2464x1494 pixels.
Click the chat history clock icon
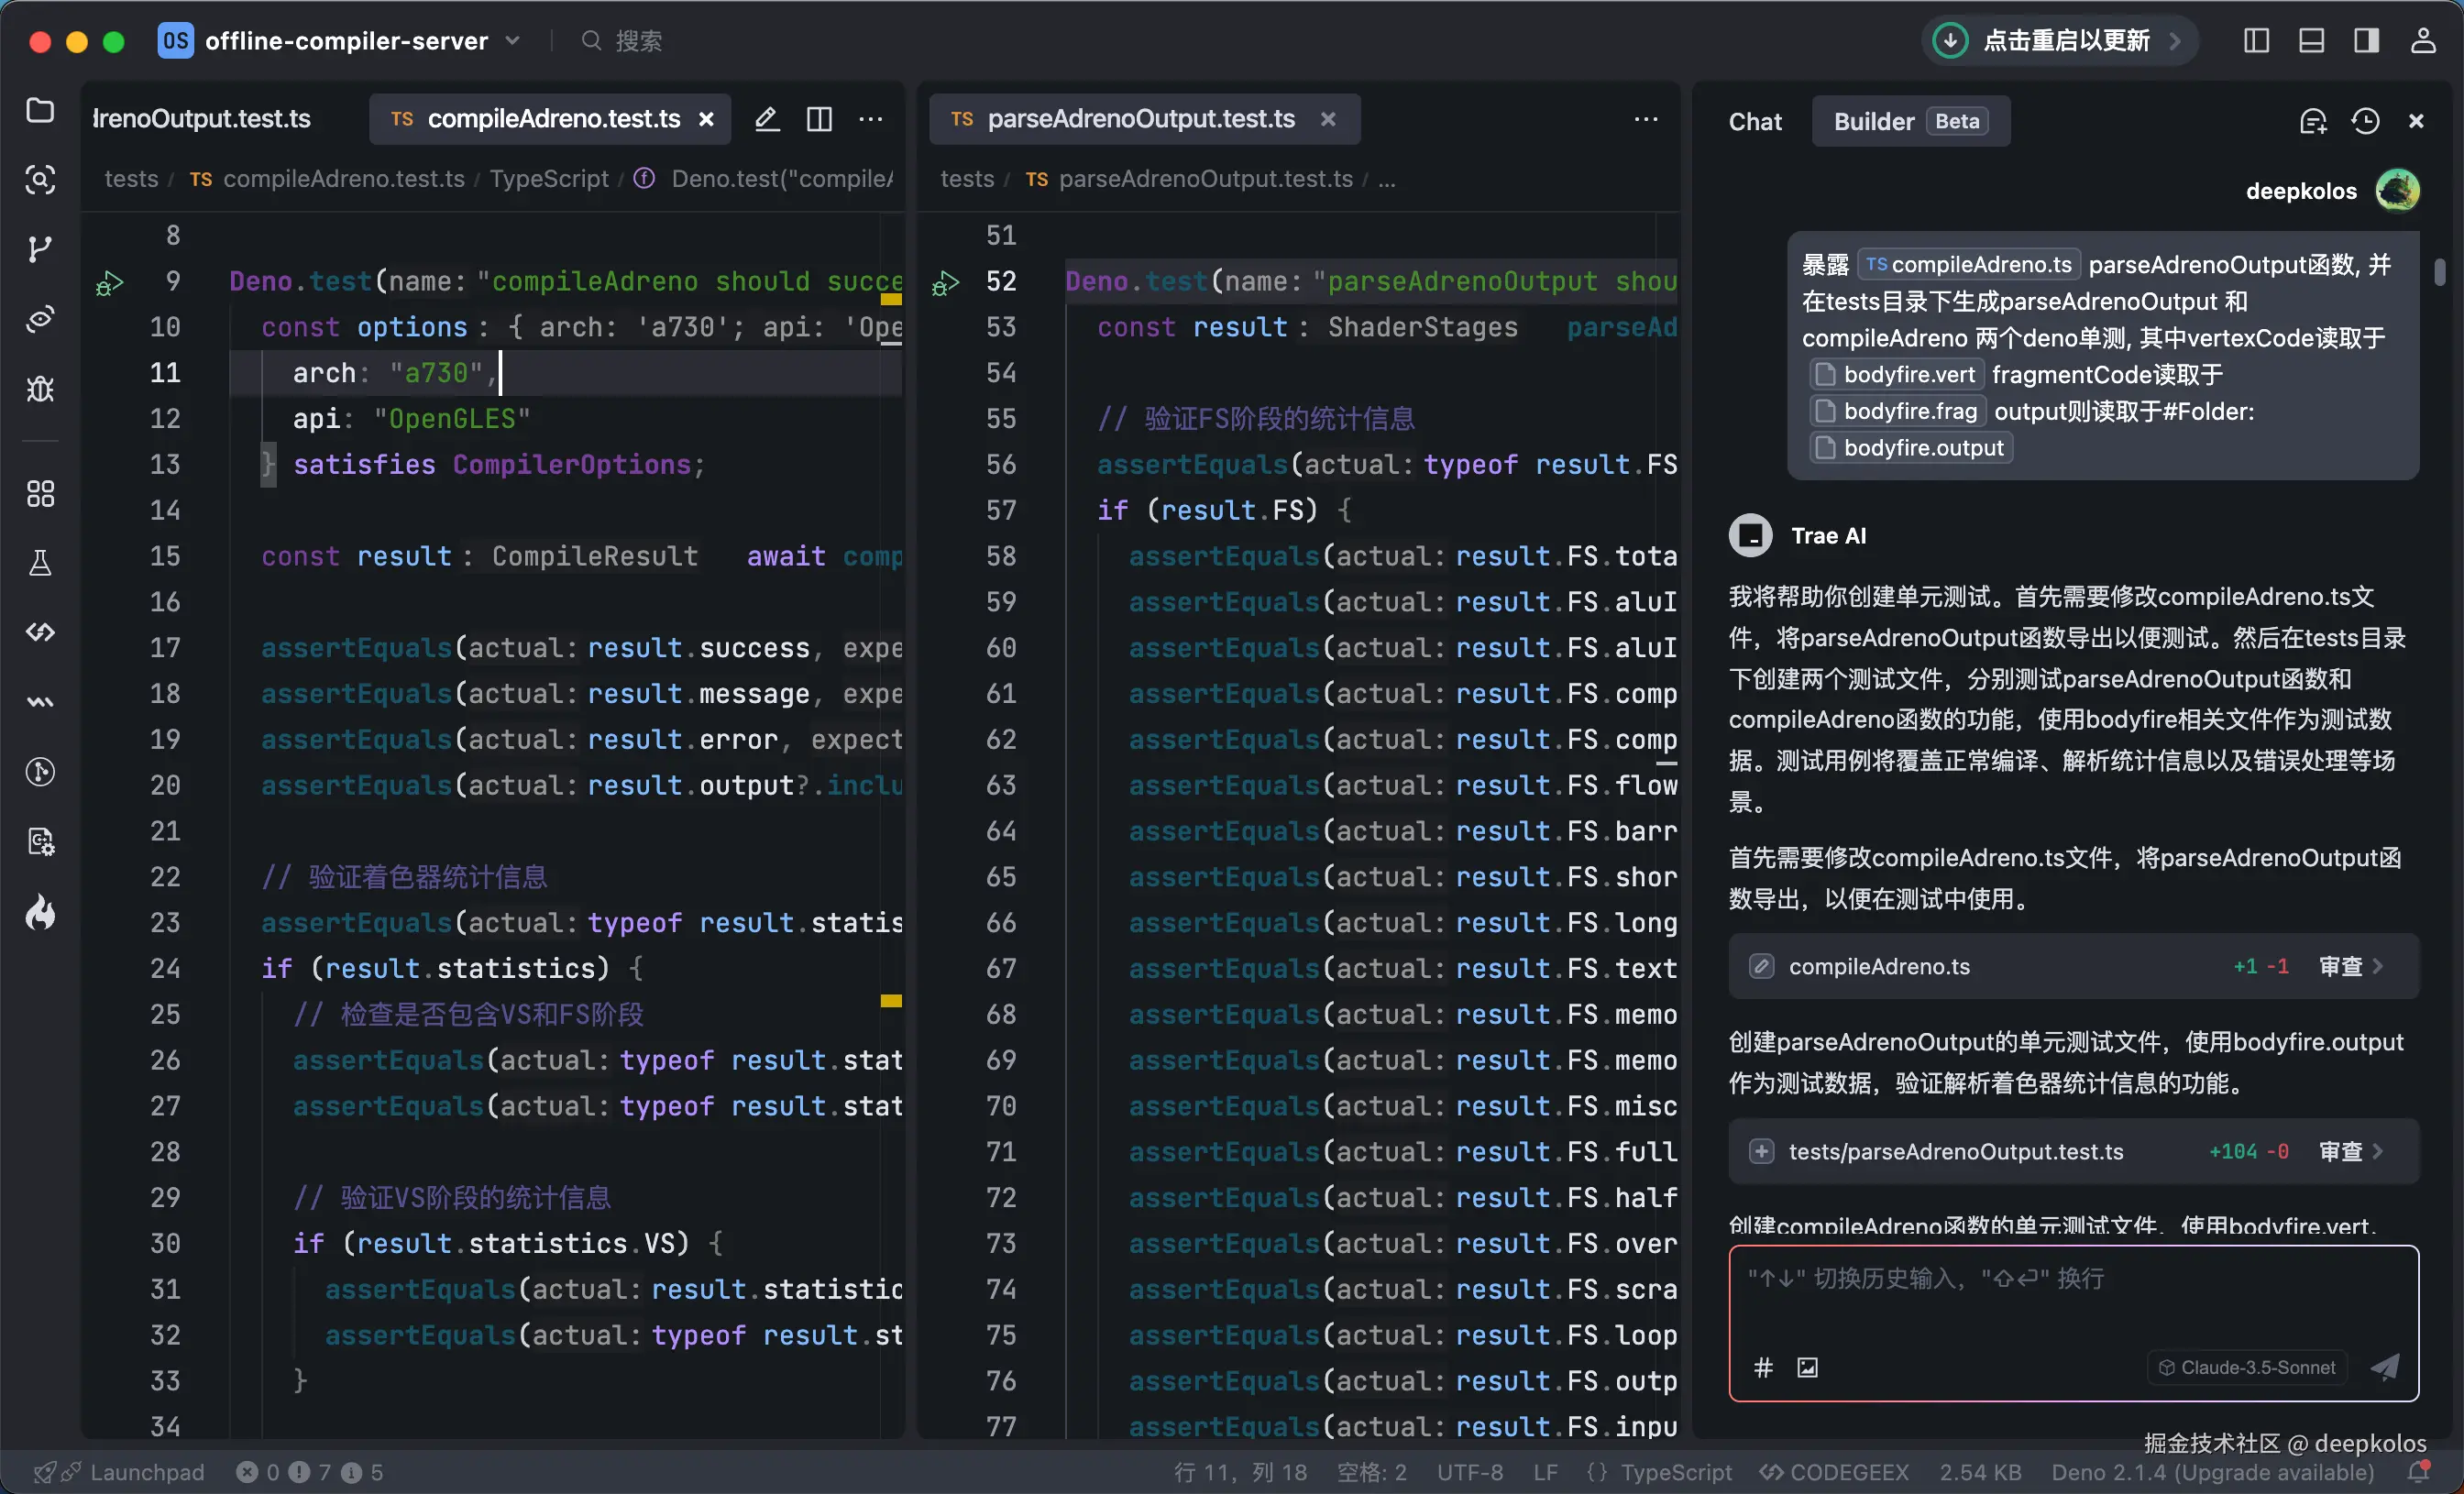[2365, 121]
